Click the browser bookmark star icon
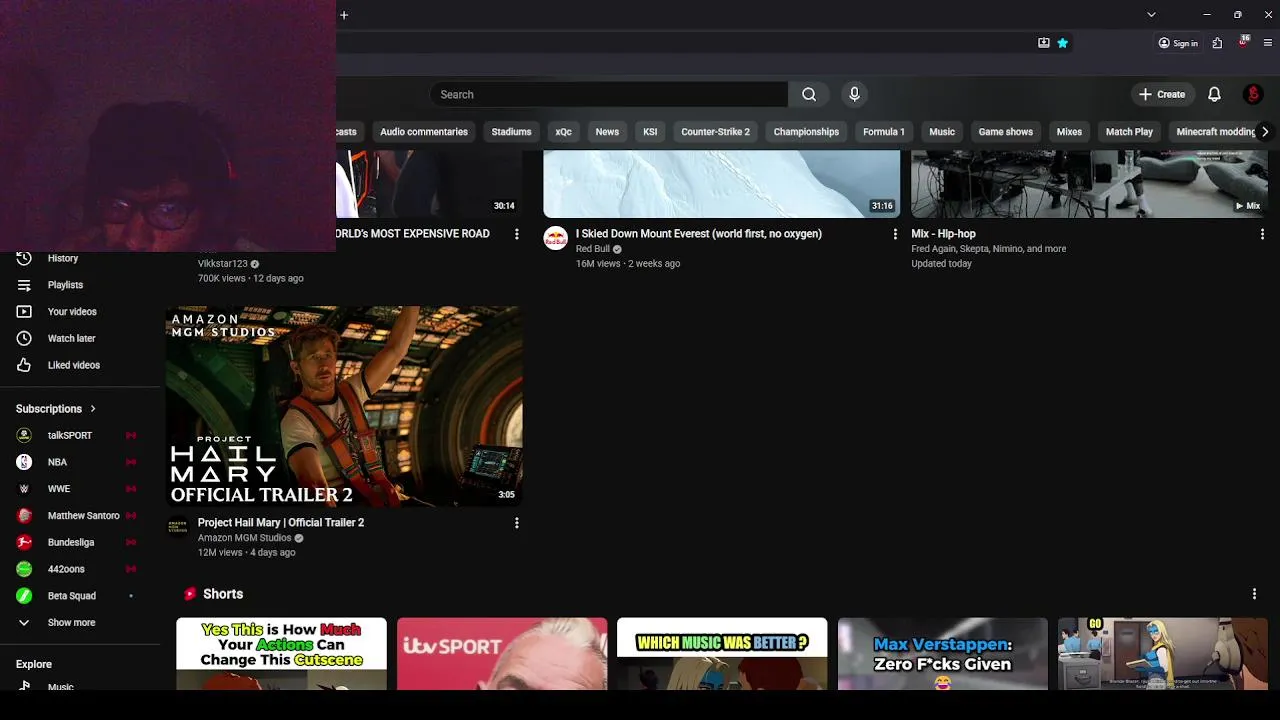 1062,43
